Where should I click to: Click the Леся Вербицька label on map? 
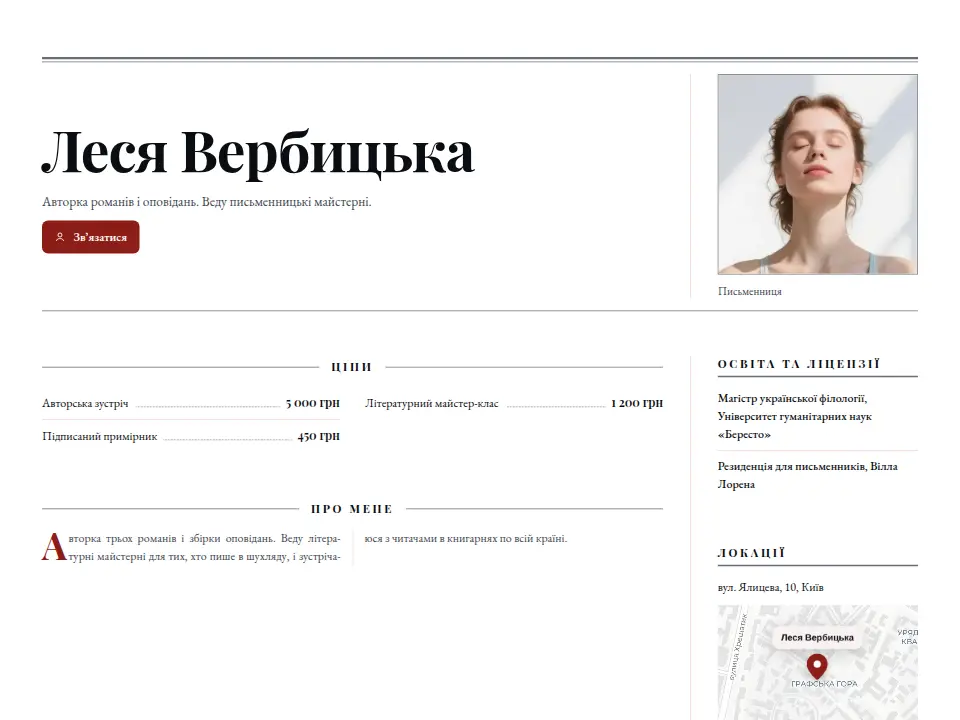(x=817, y=637)
